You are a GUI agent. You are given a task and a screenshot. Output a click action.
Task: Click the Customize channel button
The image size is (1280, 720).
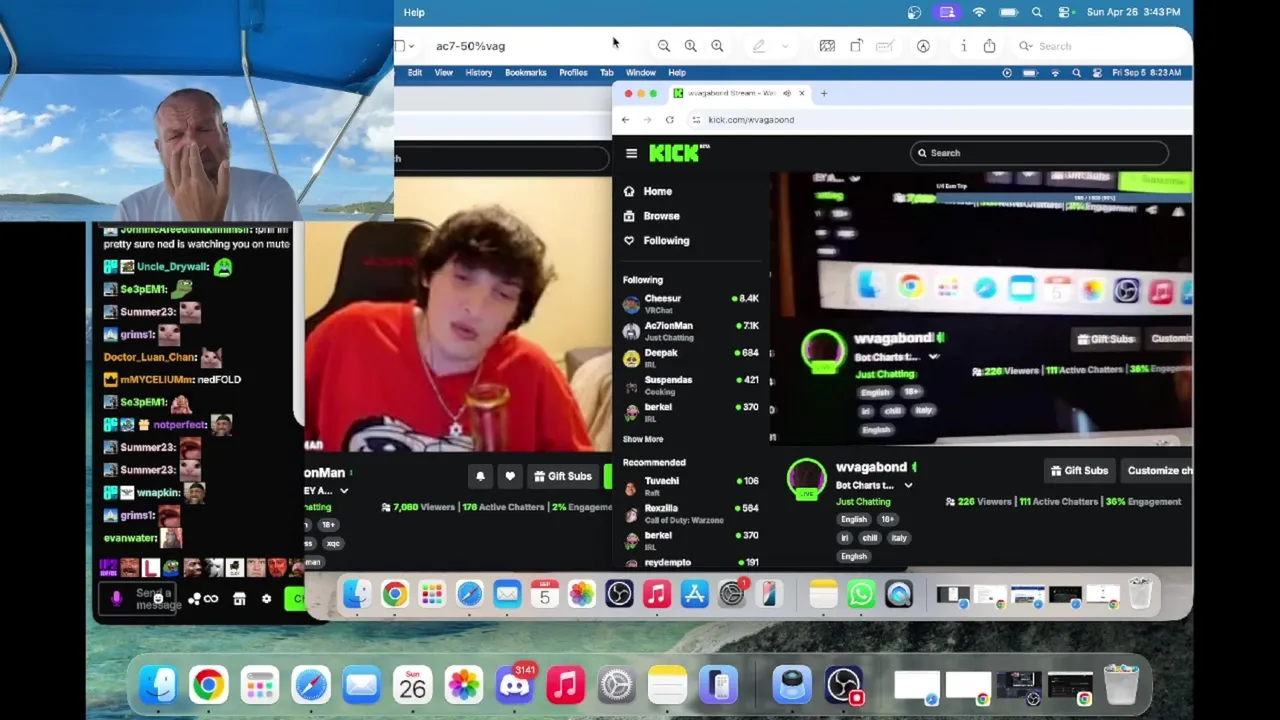point(1159,471)
